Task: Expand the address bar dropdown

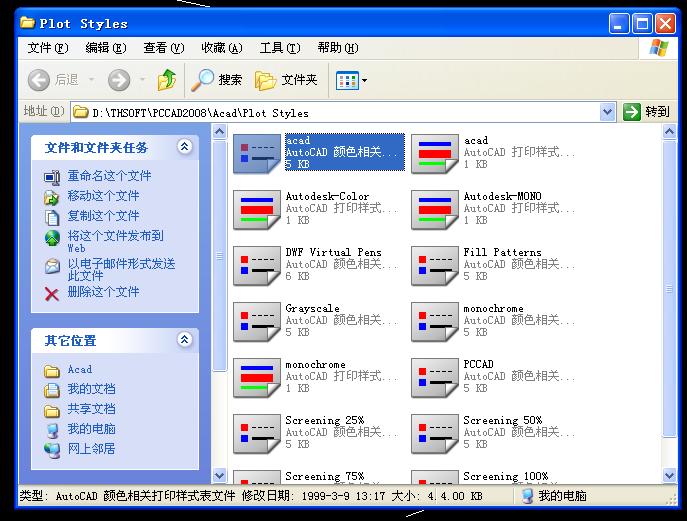Action: click(607, 112)
